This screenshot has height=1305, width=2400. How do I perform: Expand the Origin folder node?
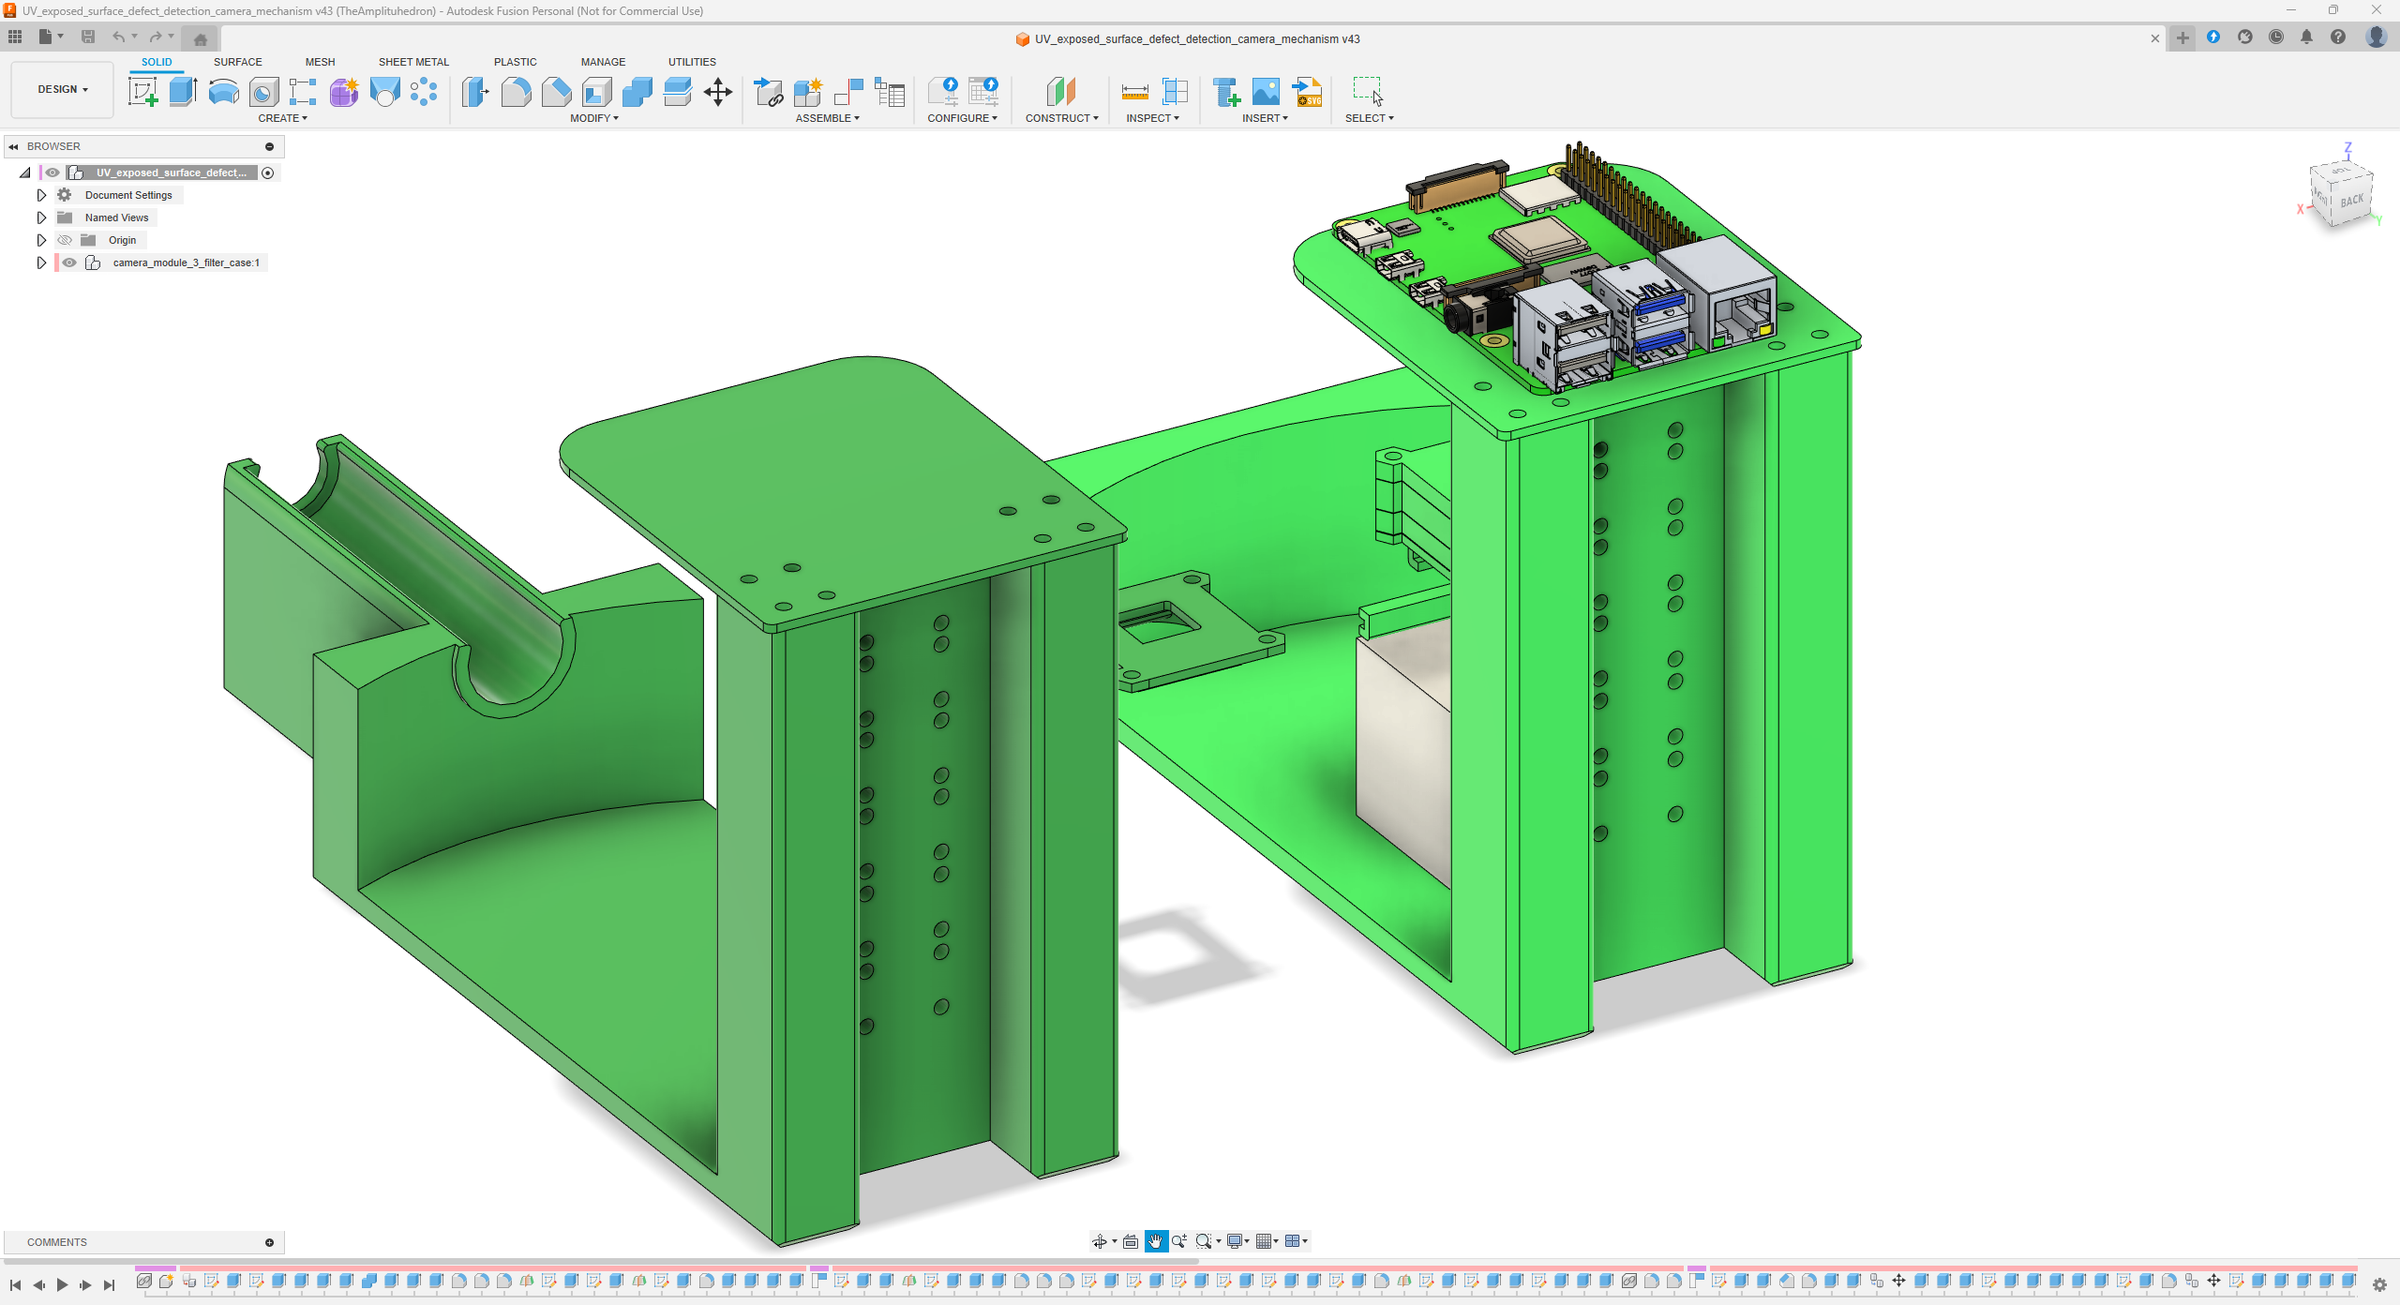click(41, 240)
